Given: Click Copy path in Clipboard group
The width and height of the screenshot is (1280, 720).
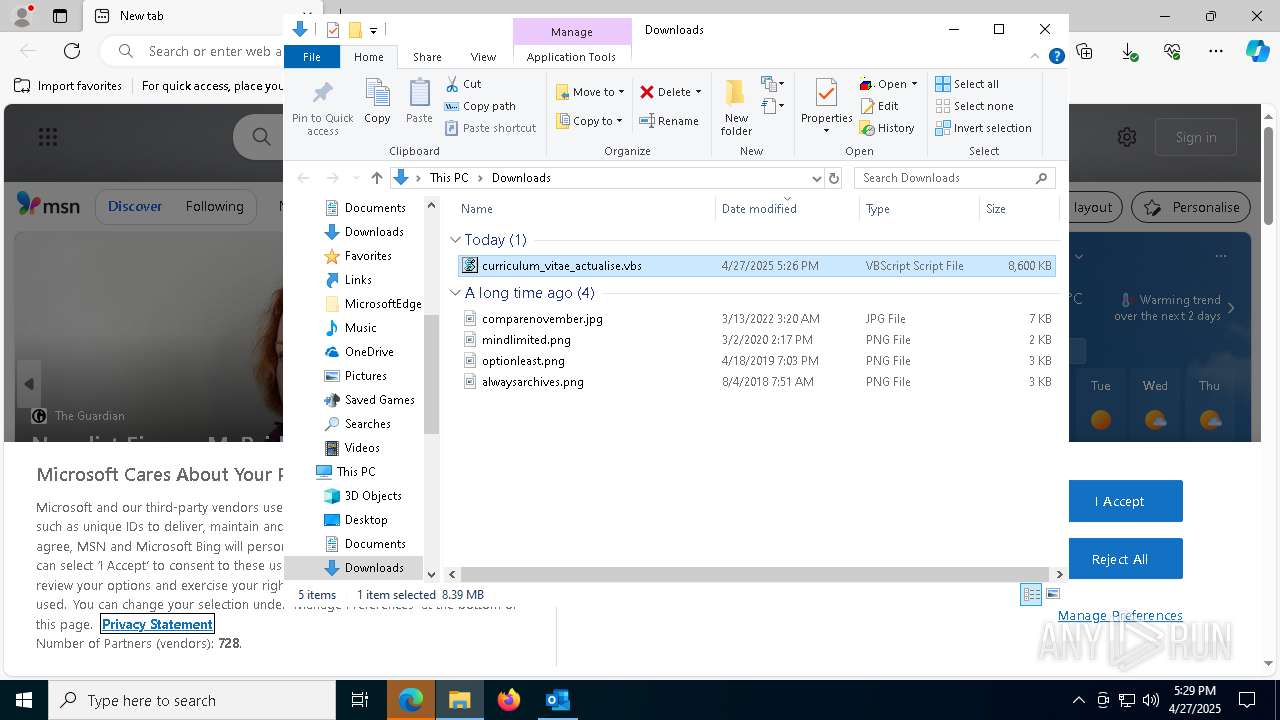Looking at the screenshot, I should click(480, 106).
